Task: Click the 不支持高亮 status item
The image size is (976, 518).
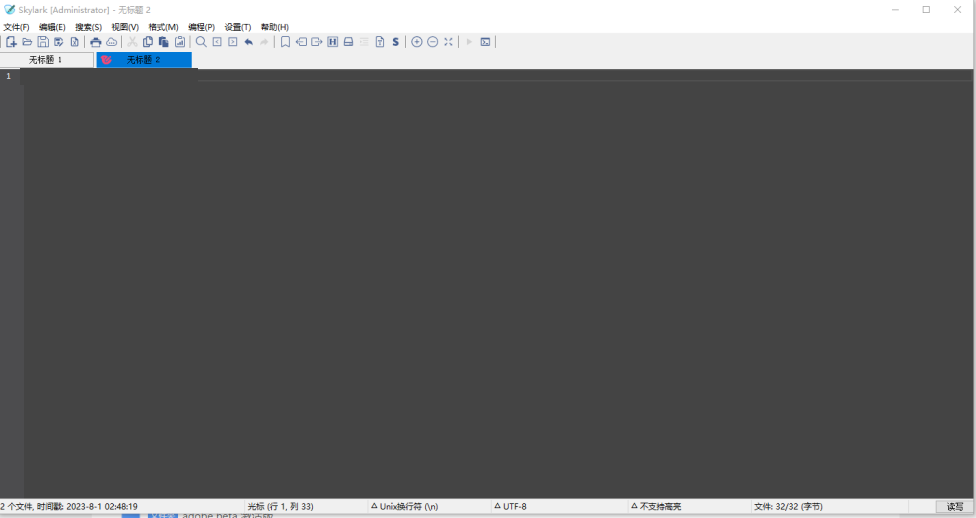Action: (656, 507)
